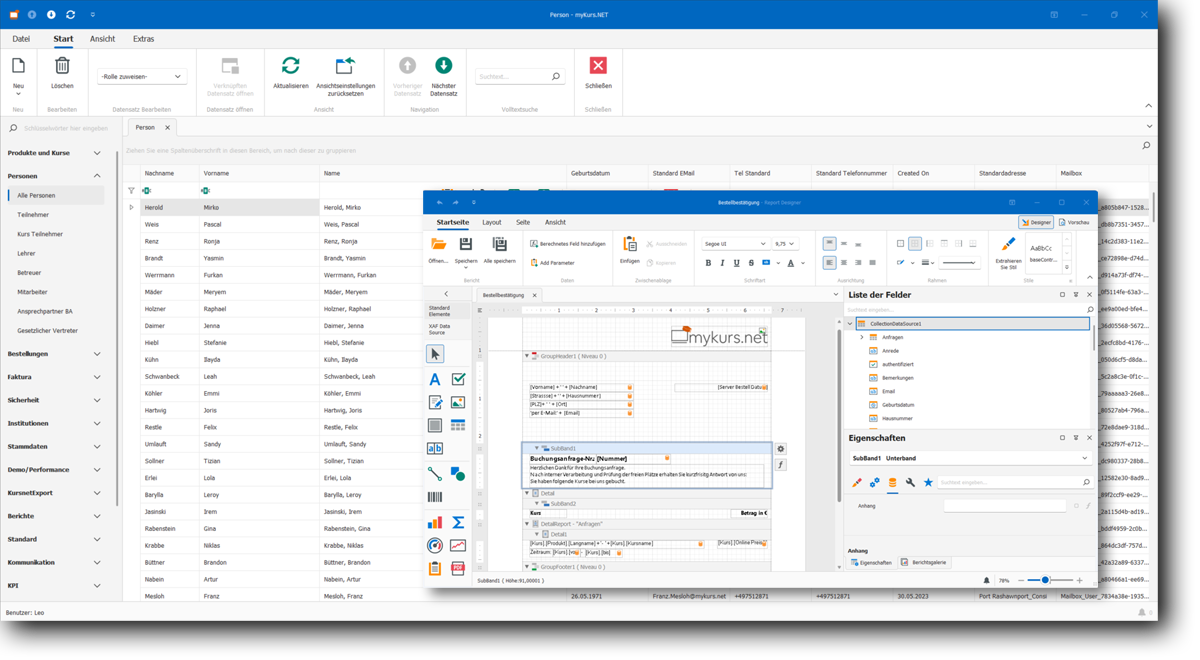1200x660 pixels.
Task: Click Ansichtseinstellungen zurücksetzen icon
Action: [345, 66]
